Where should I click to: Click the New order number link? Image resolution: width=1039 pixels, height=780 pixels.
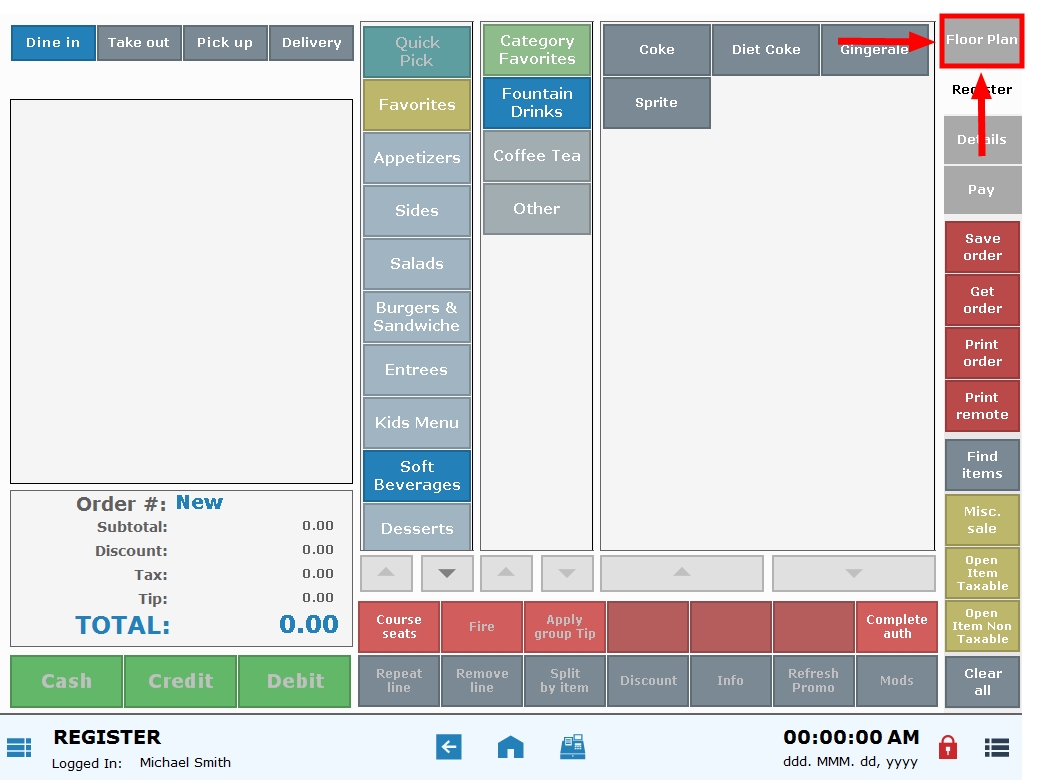(x=199, y=502)
